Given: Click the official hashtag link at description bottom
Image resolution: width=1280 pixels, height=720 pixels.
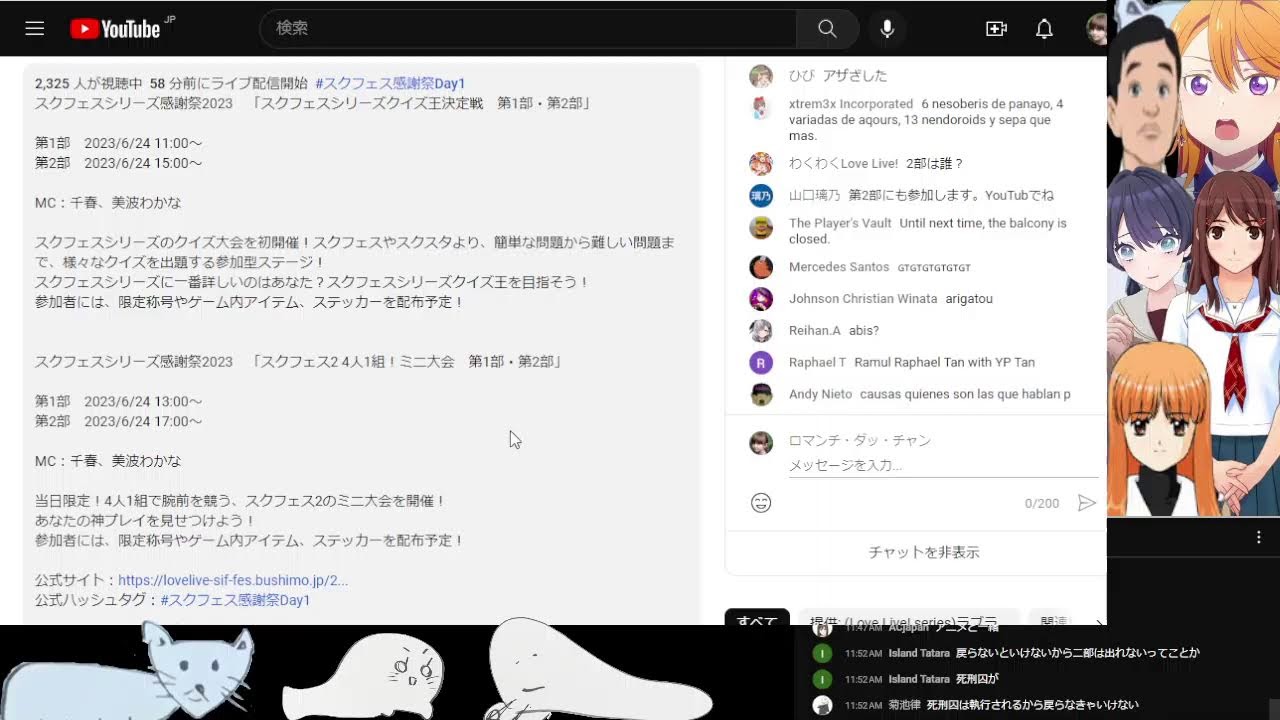Looking at the screenshot, I should (x=235, y=600).
